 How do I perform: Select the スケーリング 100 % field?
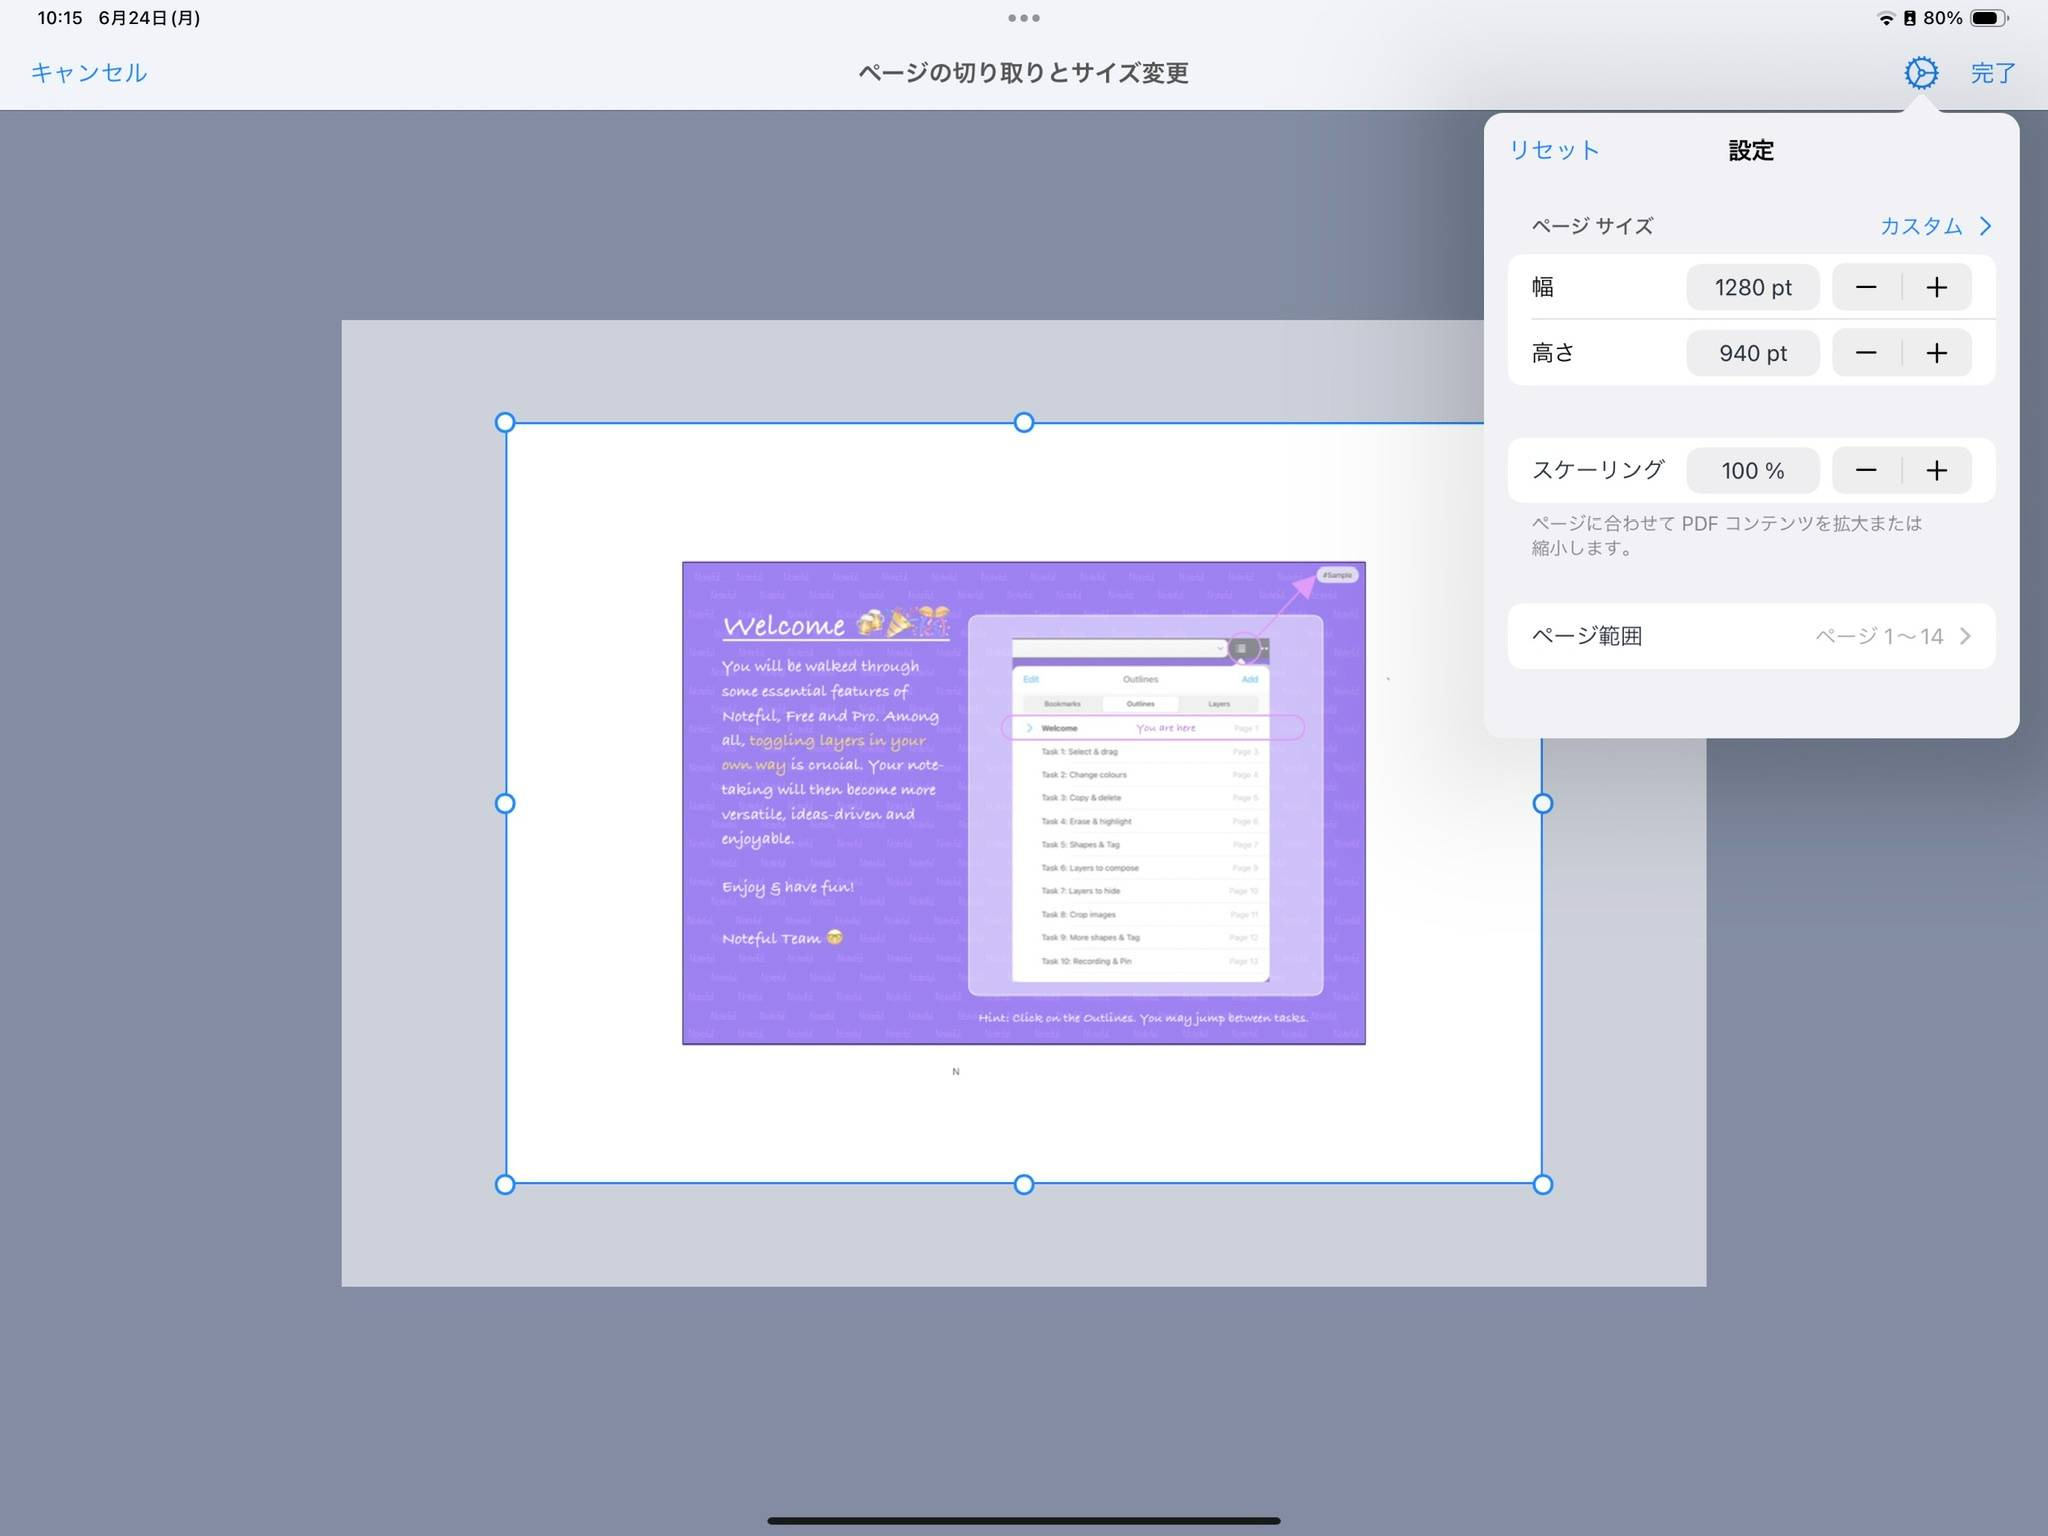[x=1752, y=471]
